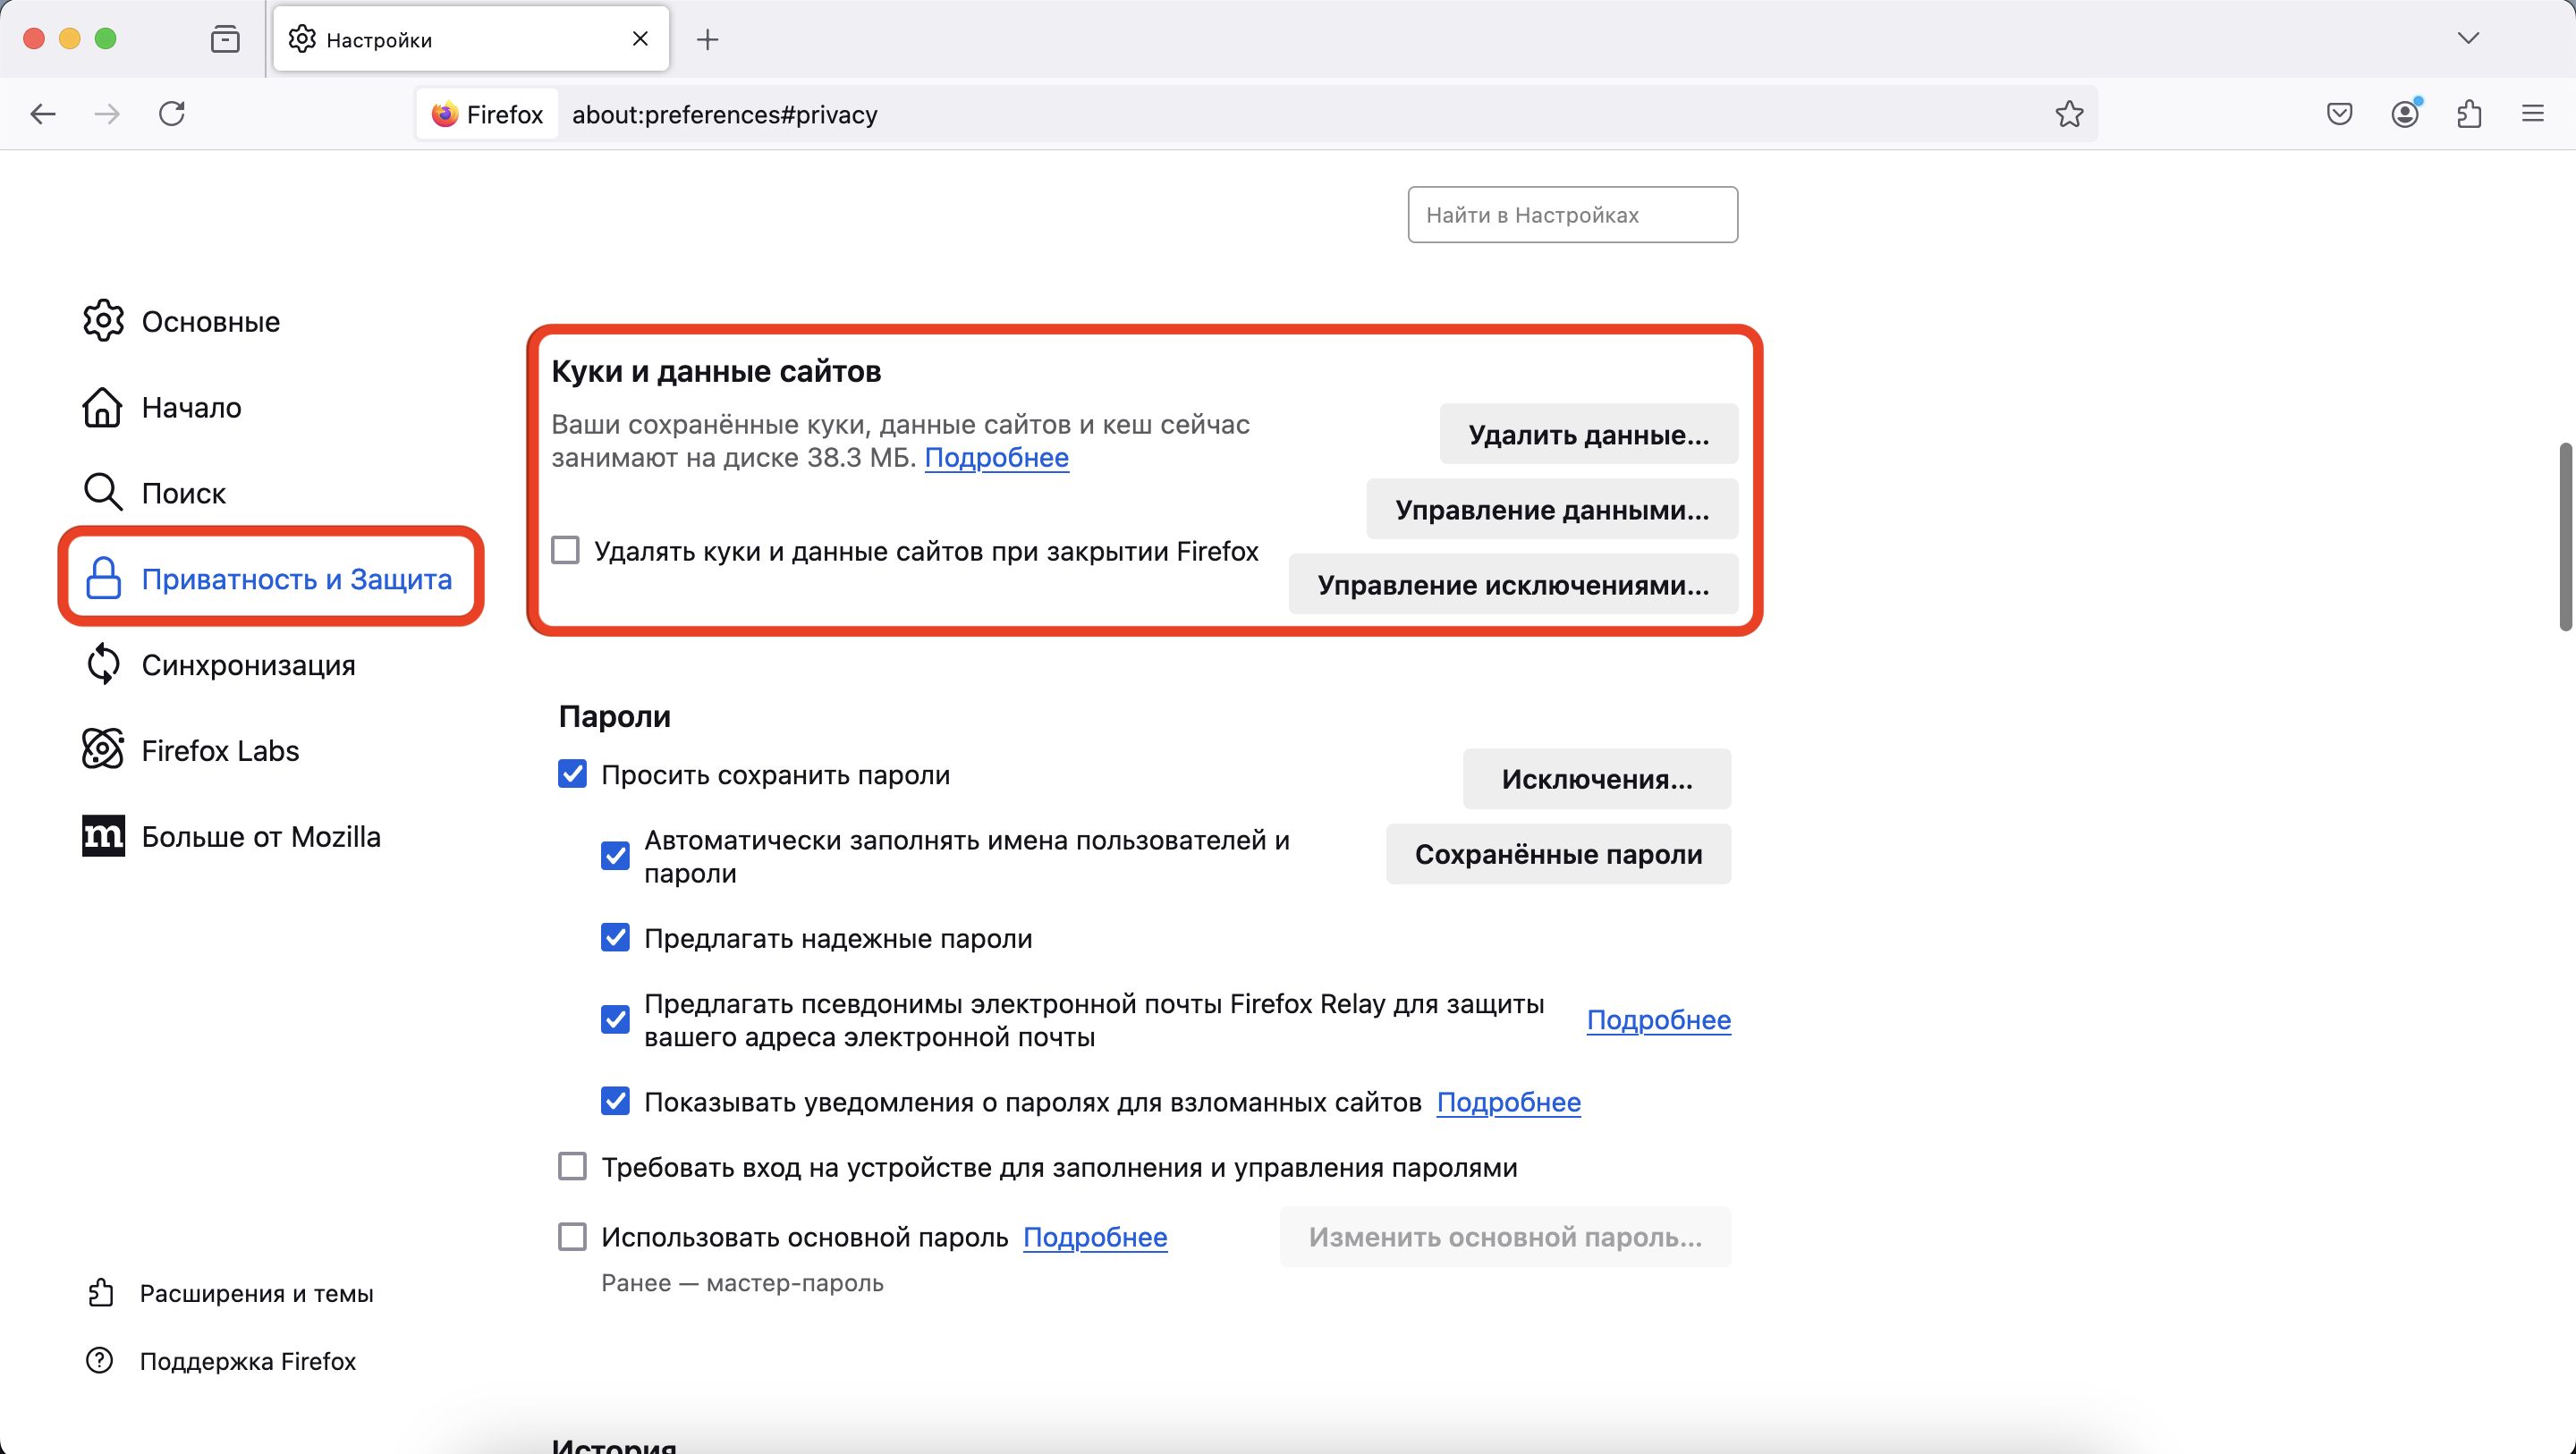Click the page vertical scrollbar thumb
Viewport: 2576px width, 1454px height.
[x=2566, y=536]
